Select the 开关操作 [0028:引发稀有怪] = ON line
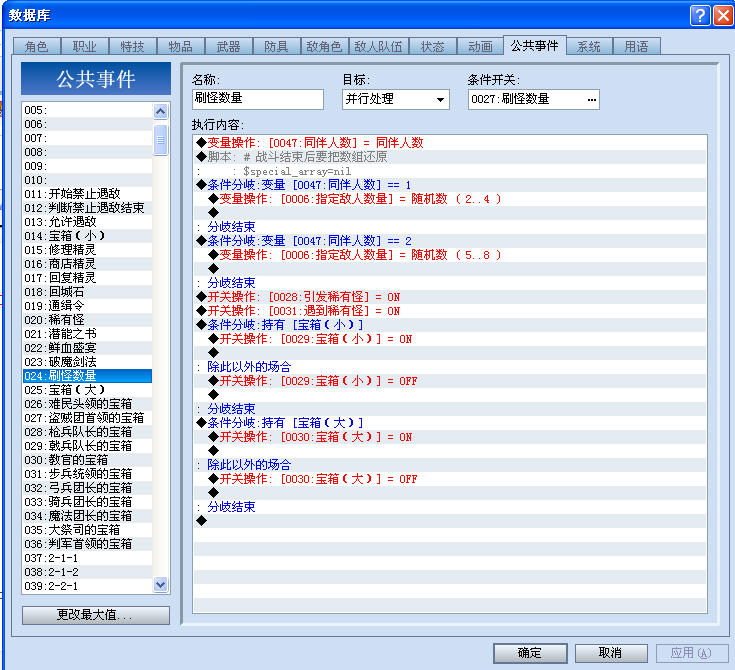This screenshot has height=670, width=735. click(450, 297)
